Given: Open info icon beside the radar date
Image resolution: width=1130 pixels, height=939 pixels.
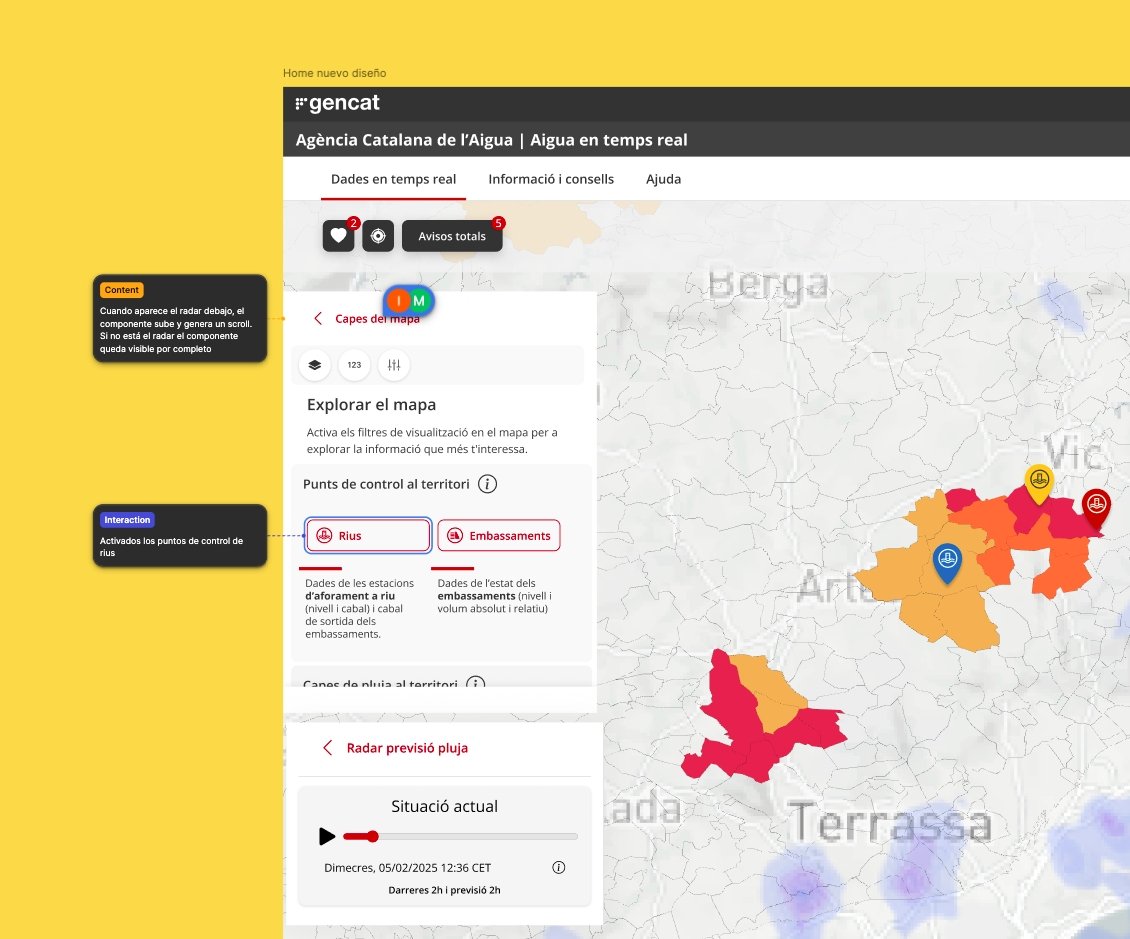Looking at the screenshot, I should (x=559, y=868).
